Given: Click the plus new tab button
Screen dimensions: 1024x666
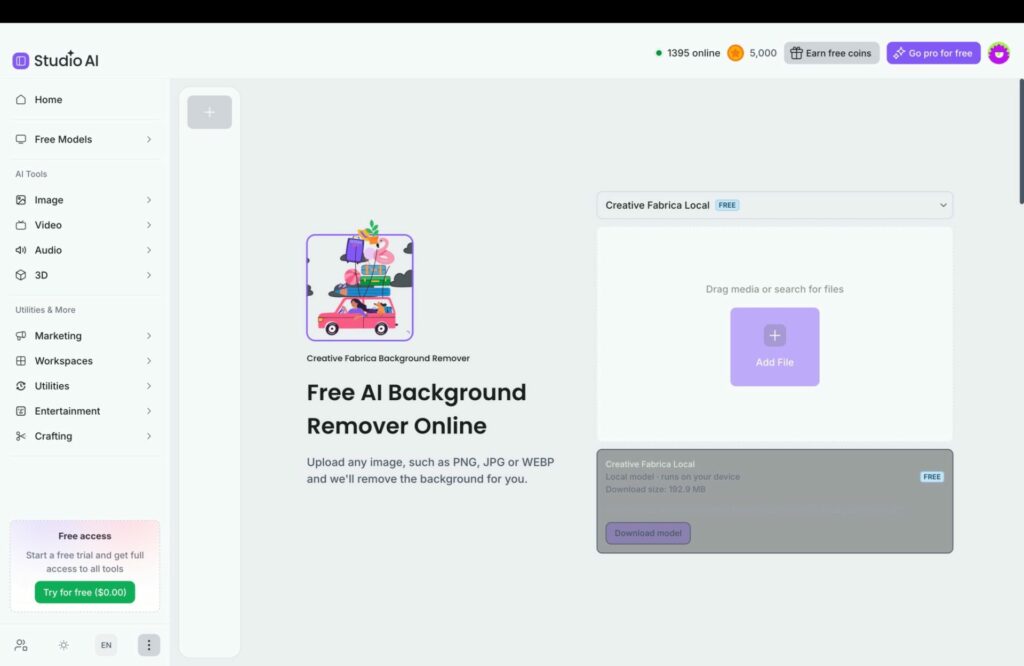Looking at the screenshot, I should click(210, 112).
